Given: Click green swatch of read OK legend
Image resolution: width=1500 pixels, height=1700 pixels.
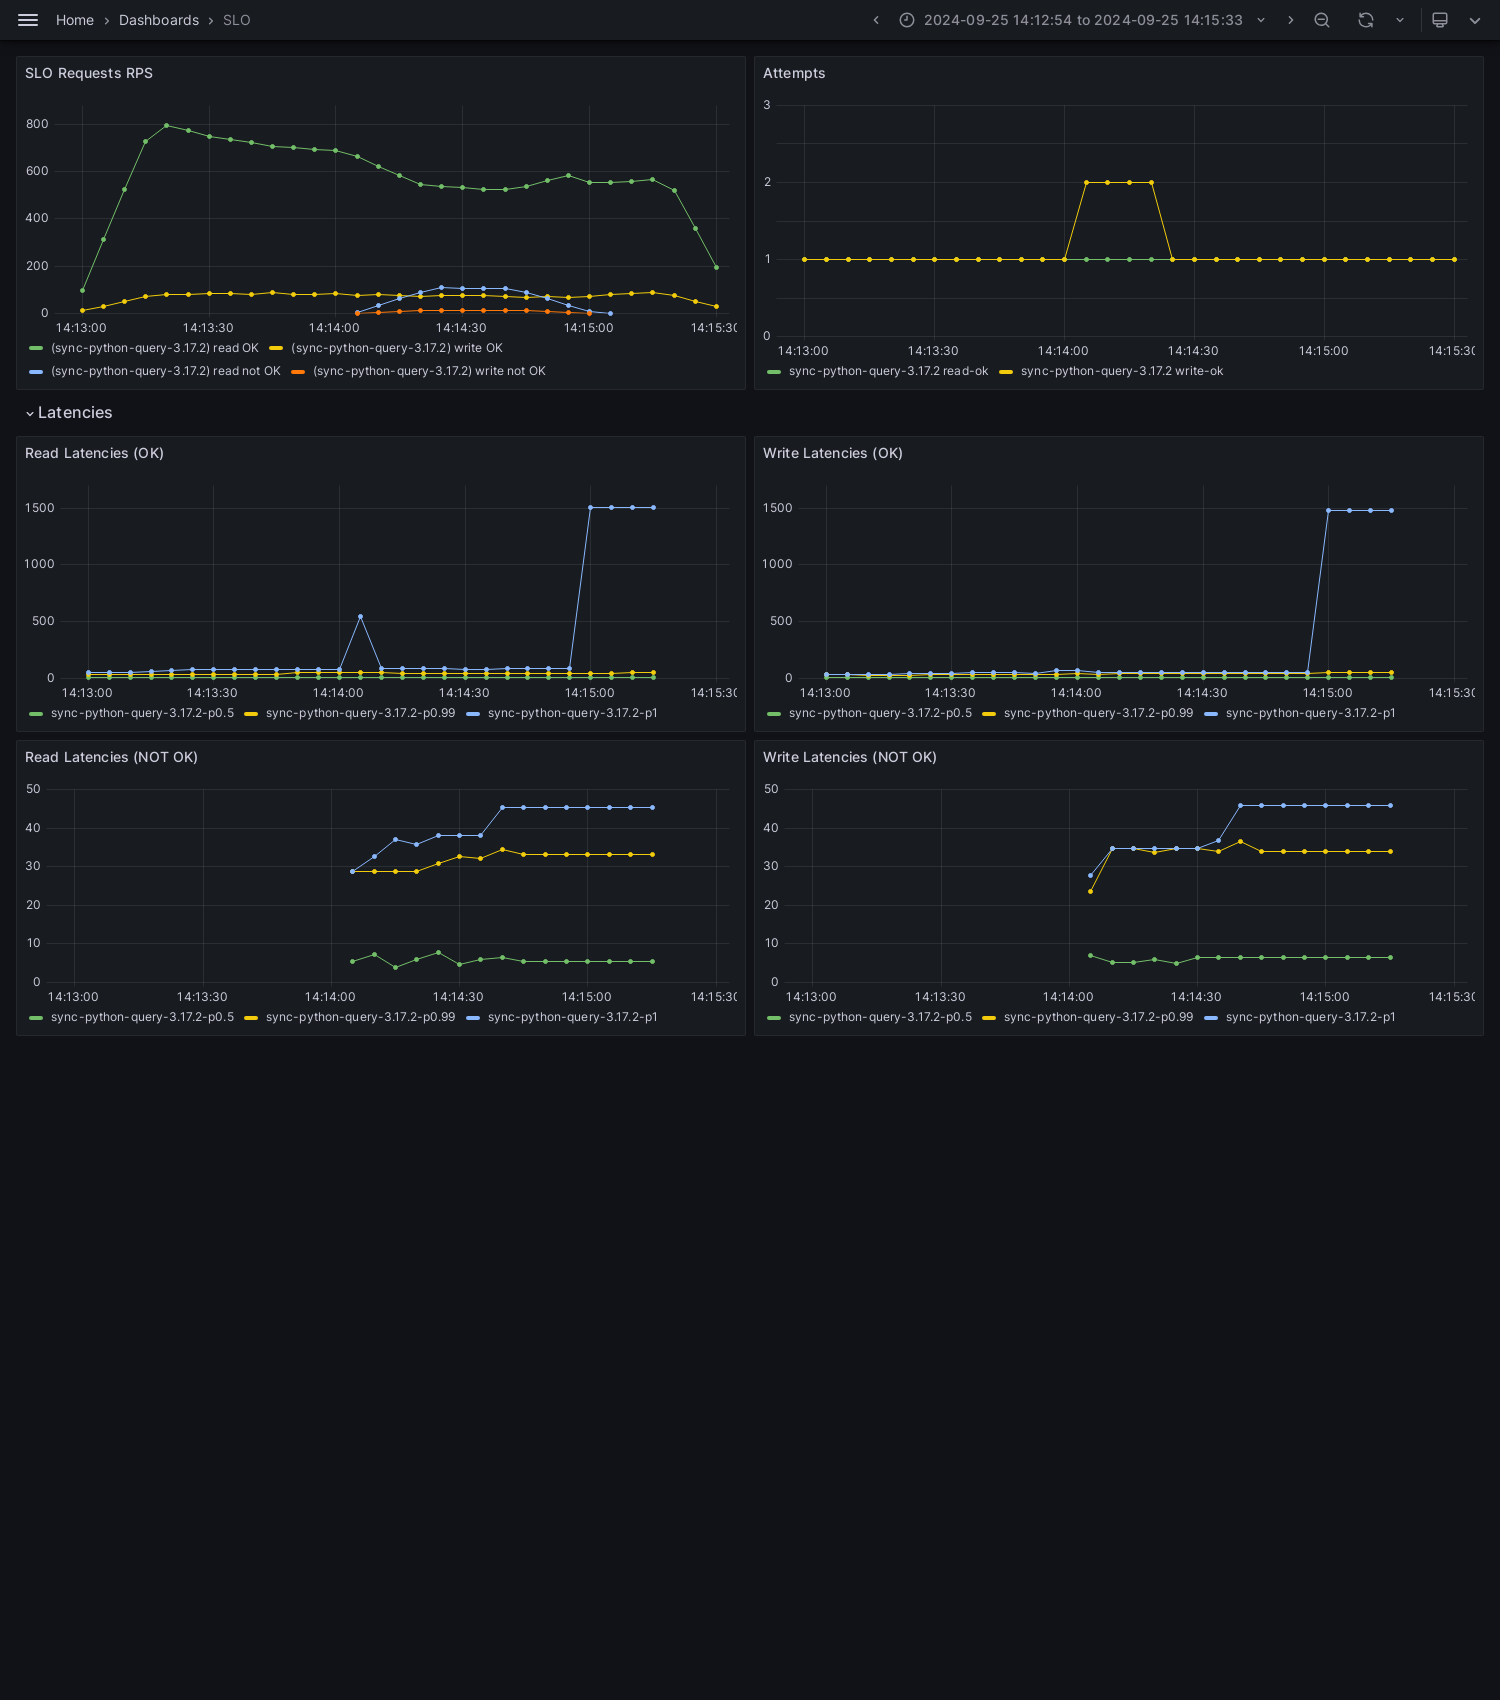Looking at the screenshot, I should [36, 348].
